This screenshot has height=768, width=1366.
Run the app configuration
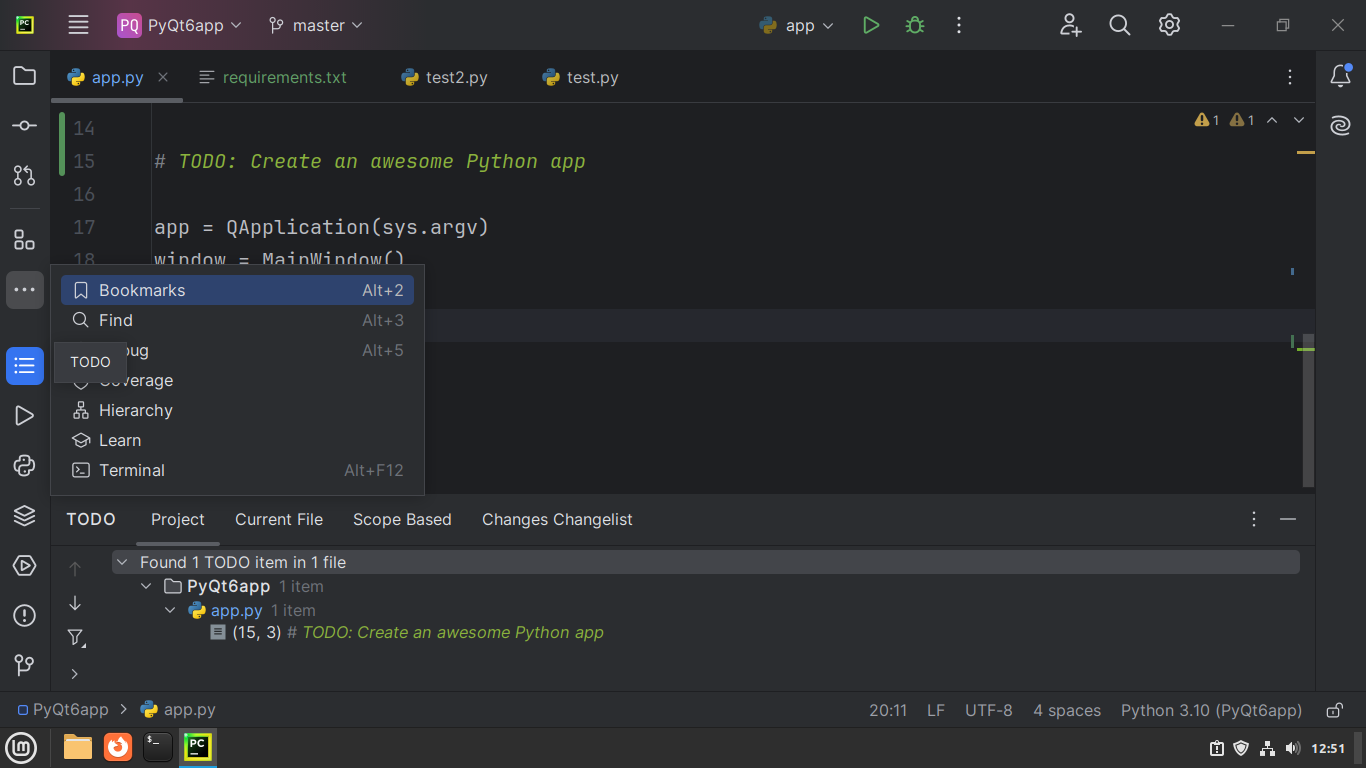pyautogui.click(x=871, y=25)
